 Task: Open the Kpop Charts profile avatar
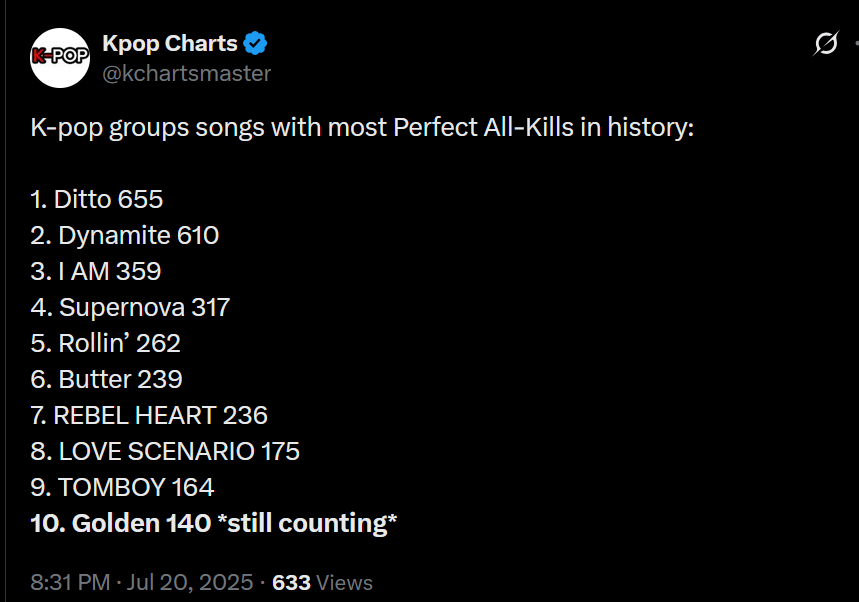click(x=60, y=58)
